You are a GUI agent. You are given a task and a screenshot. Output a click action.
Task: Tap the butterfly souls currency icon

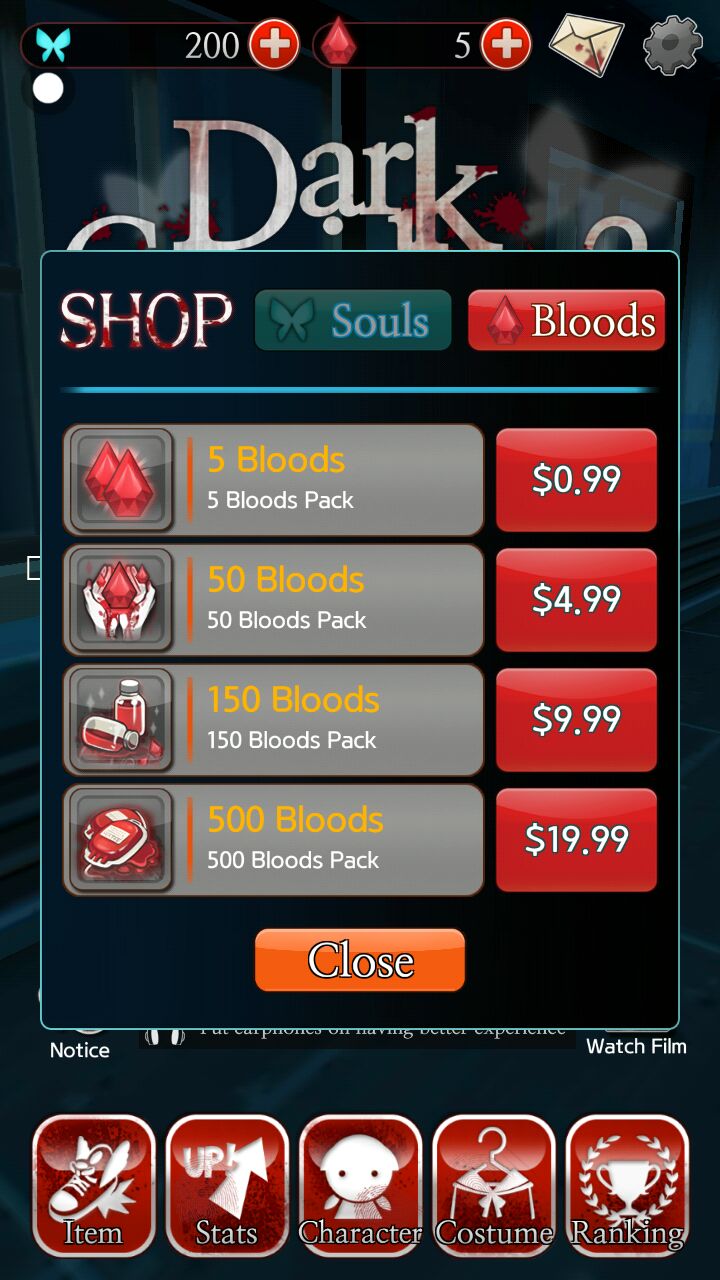point(51,45)
